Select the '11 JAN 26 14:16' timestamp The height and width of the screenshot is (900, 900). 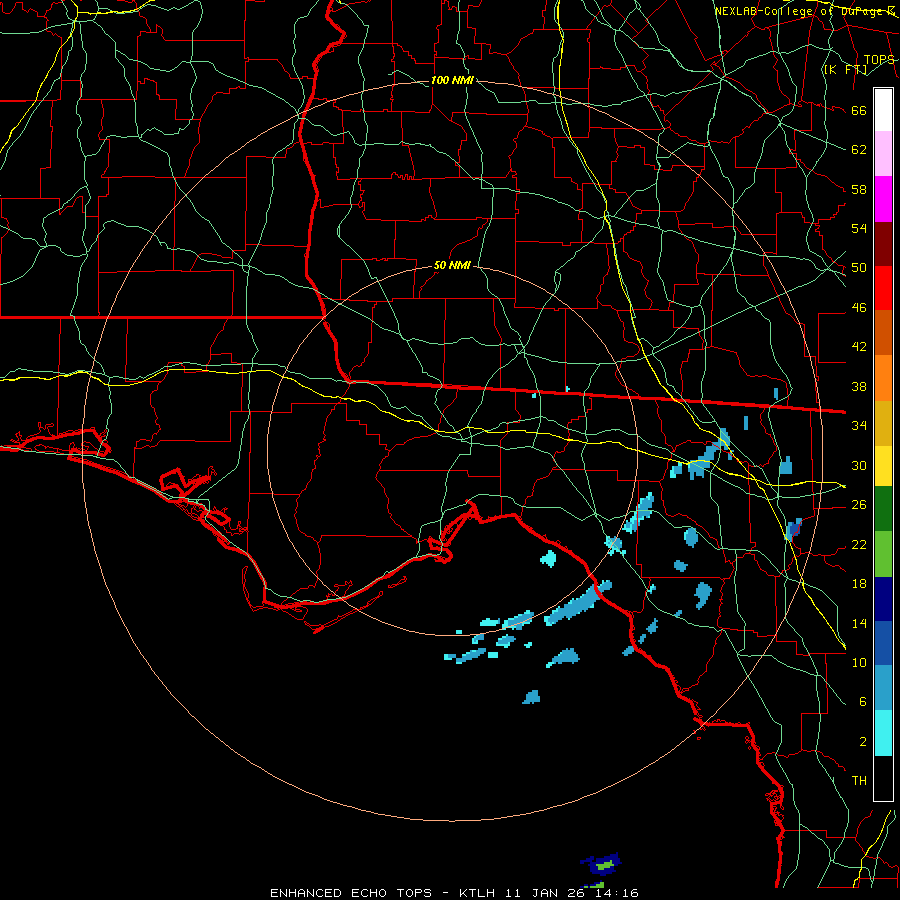click(572, 893)
